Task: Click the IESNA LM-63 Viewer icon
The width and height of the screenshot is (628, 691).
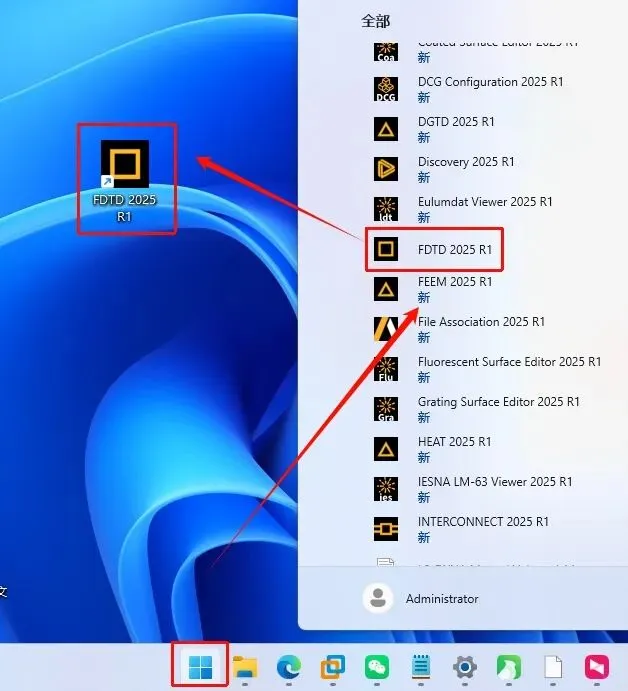Action: point(386,489)
